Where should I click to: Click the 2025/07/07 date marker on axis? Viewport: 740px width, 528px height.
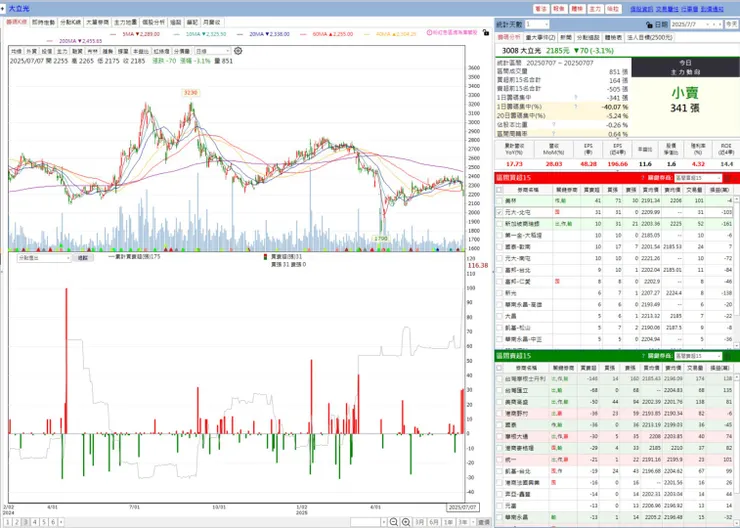(x=462, y=507)
